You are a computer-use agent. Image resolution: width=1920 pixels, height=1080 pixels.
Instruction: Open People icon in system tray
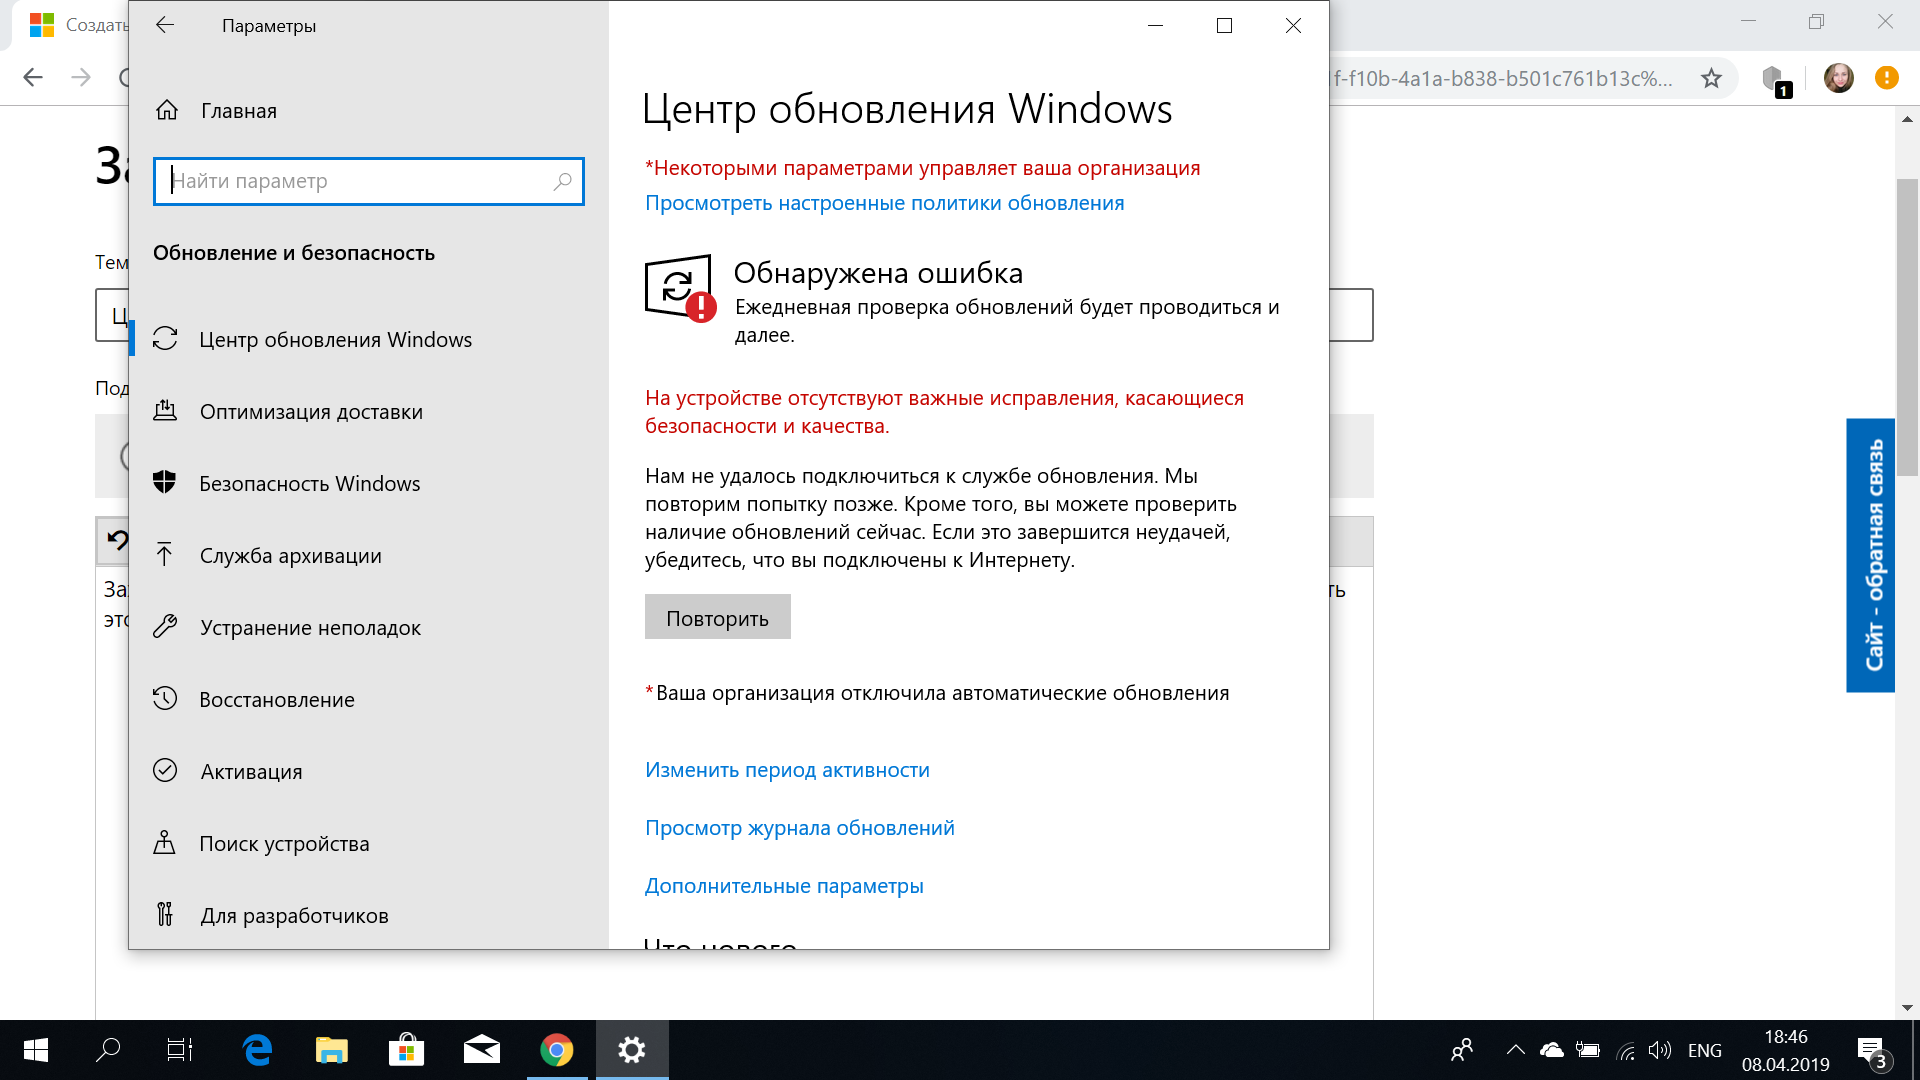(1462, 1050)
